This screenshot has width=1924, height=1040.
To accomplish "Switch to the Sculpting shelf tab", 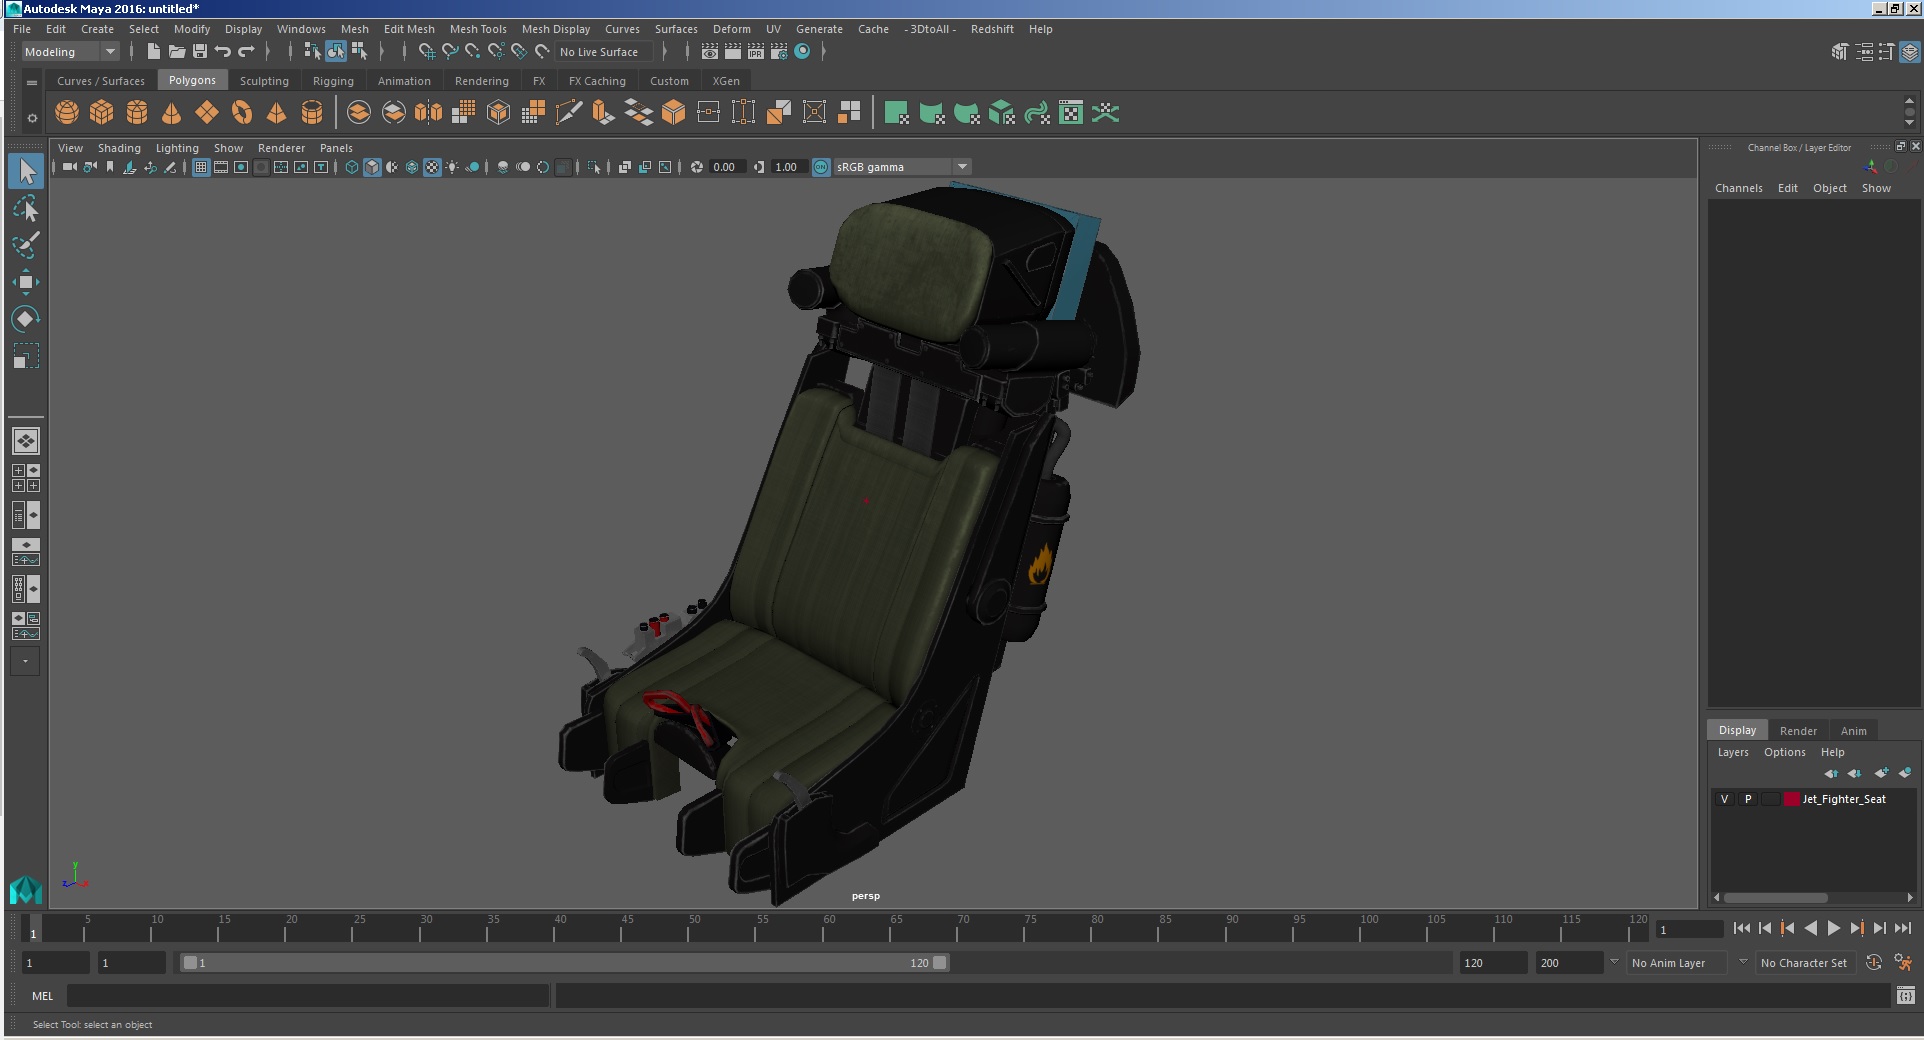I will [264, 81].
